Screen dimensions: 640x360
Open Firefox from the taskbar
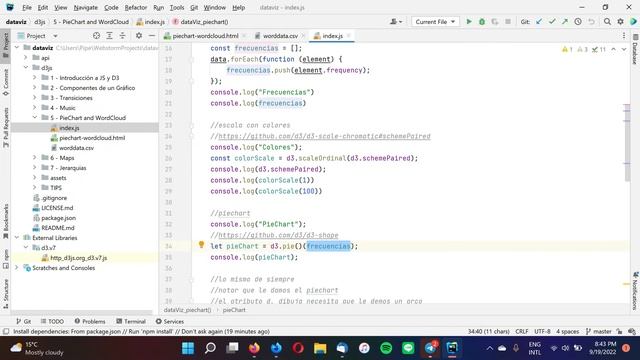click(254, 348)
